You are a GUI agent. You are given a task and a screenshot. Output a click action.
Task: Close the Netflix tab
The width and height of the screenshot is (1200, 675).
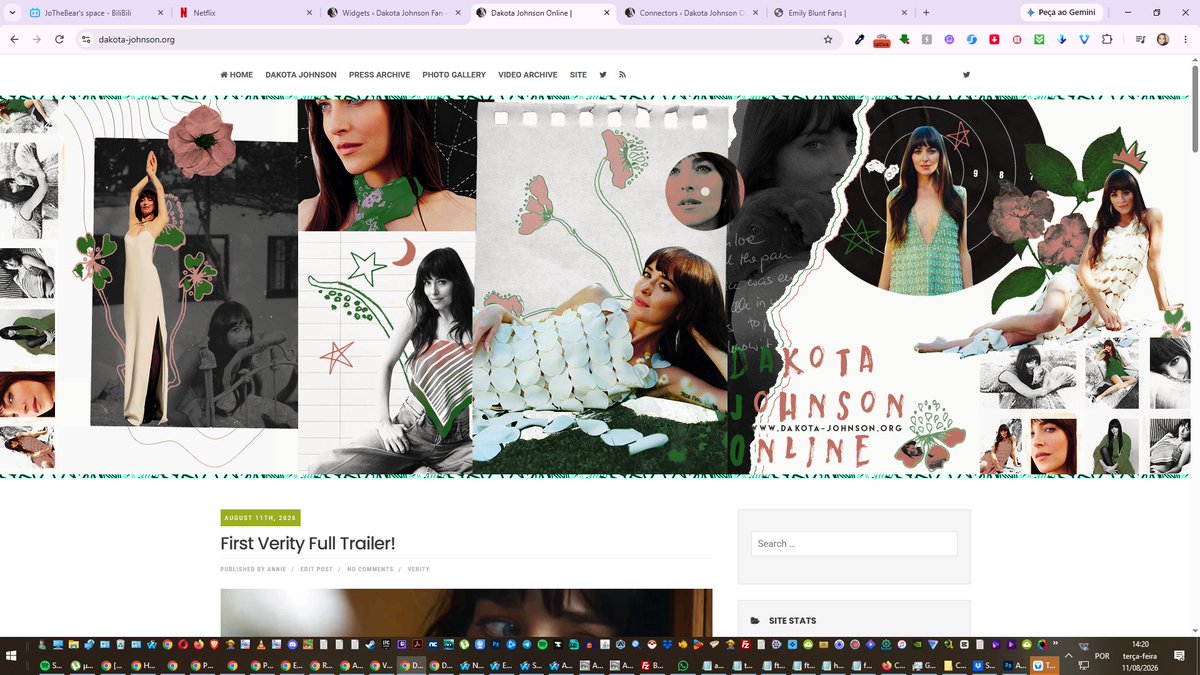309,13
